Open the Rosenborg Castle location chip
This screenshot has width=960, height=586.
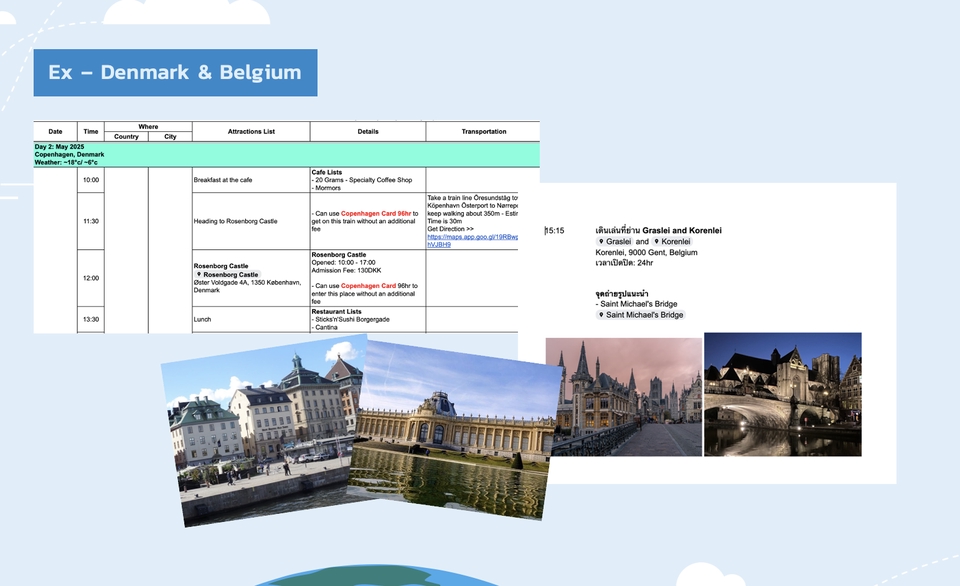(x=227, y=274)
